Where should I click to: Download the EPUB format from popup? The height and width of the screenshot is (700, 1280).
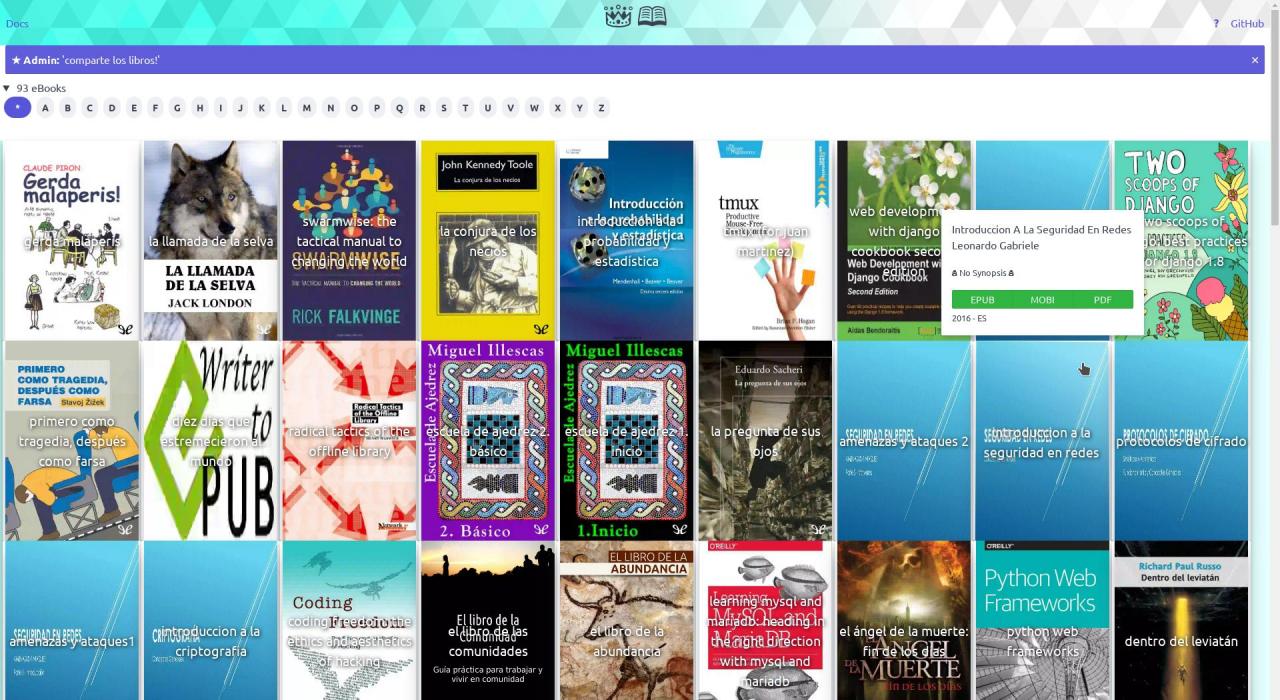pos(982,300)
